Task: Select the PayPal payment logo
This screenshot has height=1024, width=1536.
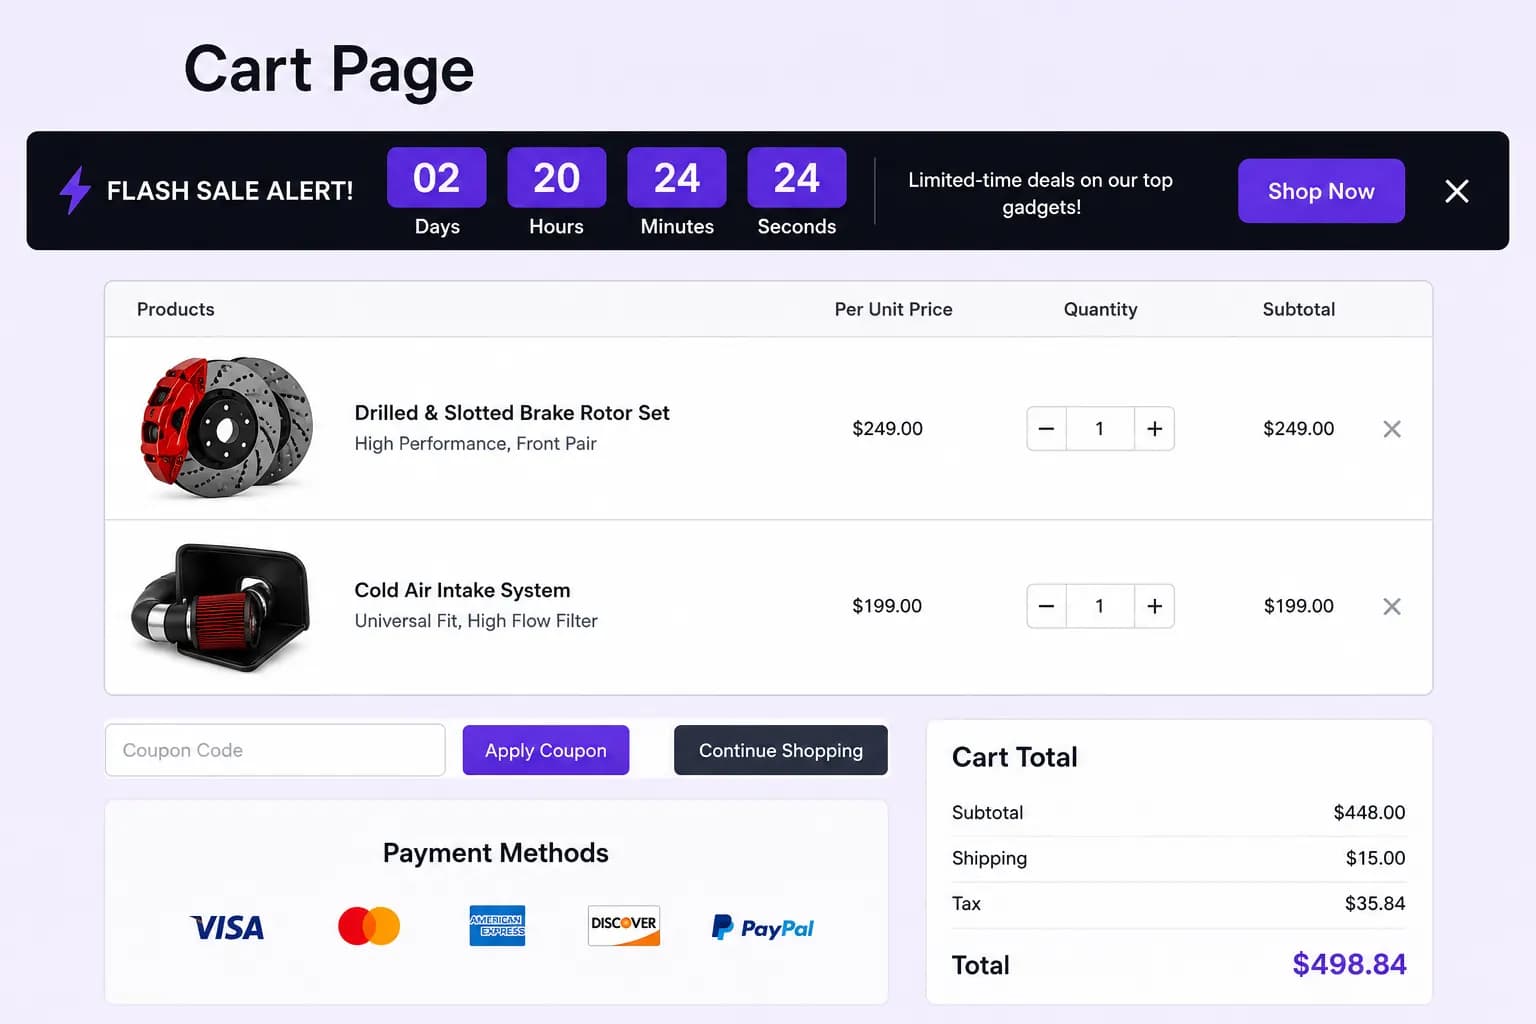Action: tap(763, 928)
